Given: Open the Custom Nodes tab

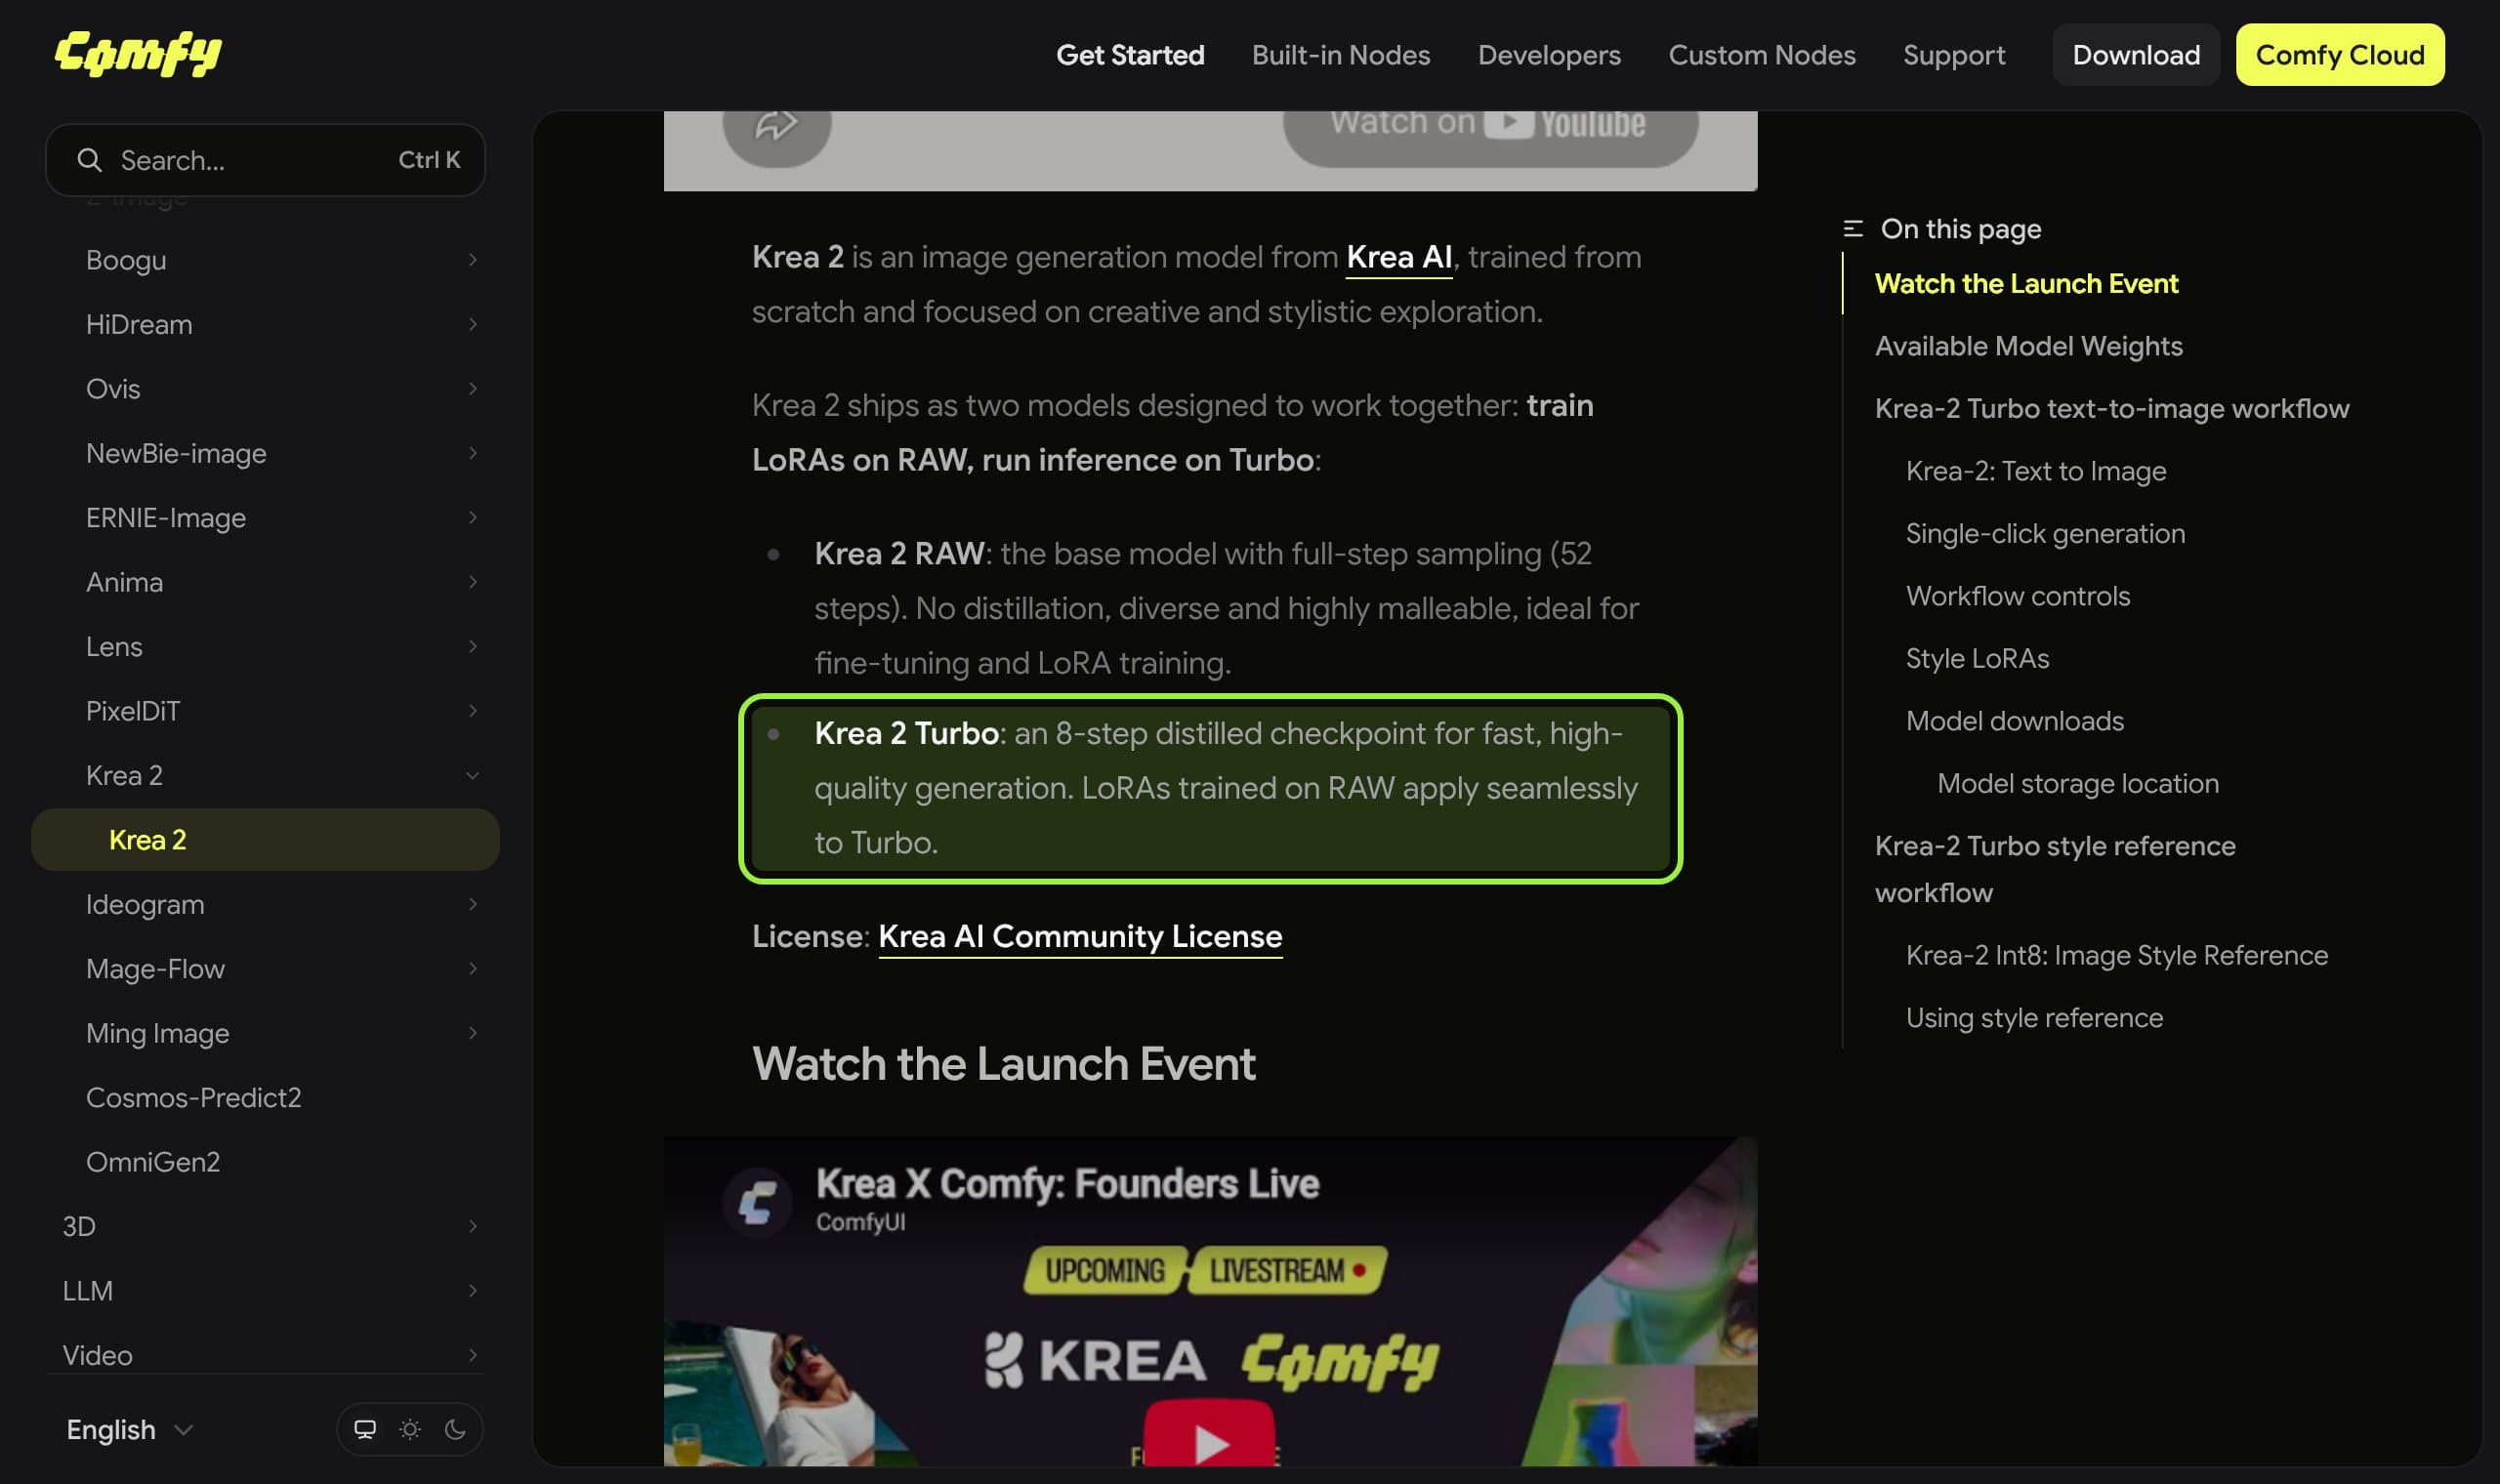Looking at the screenshot, I should [1761, 55].
